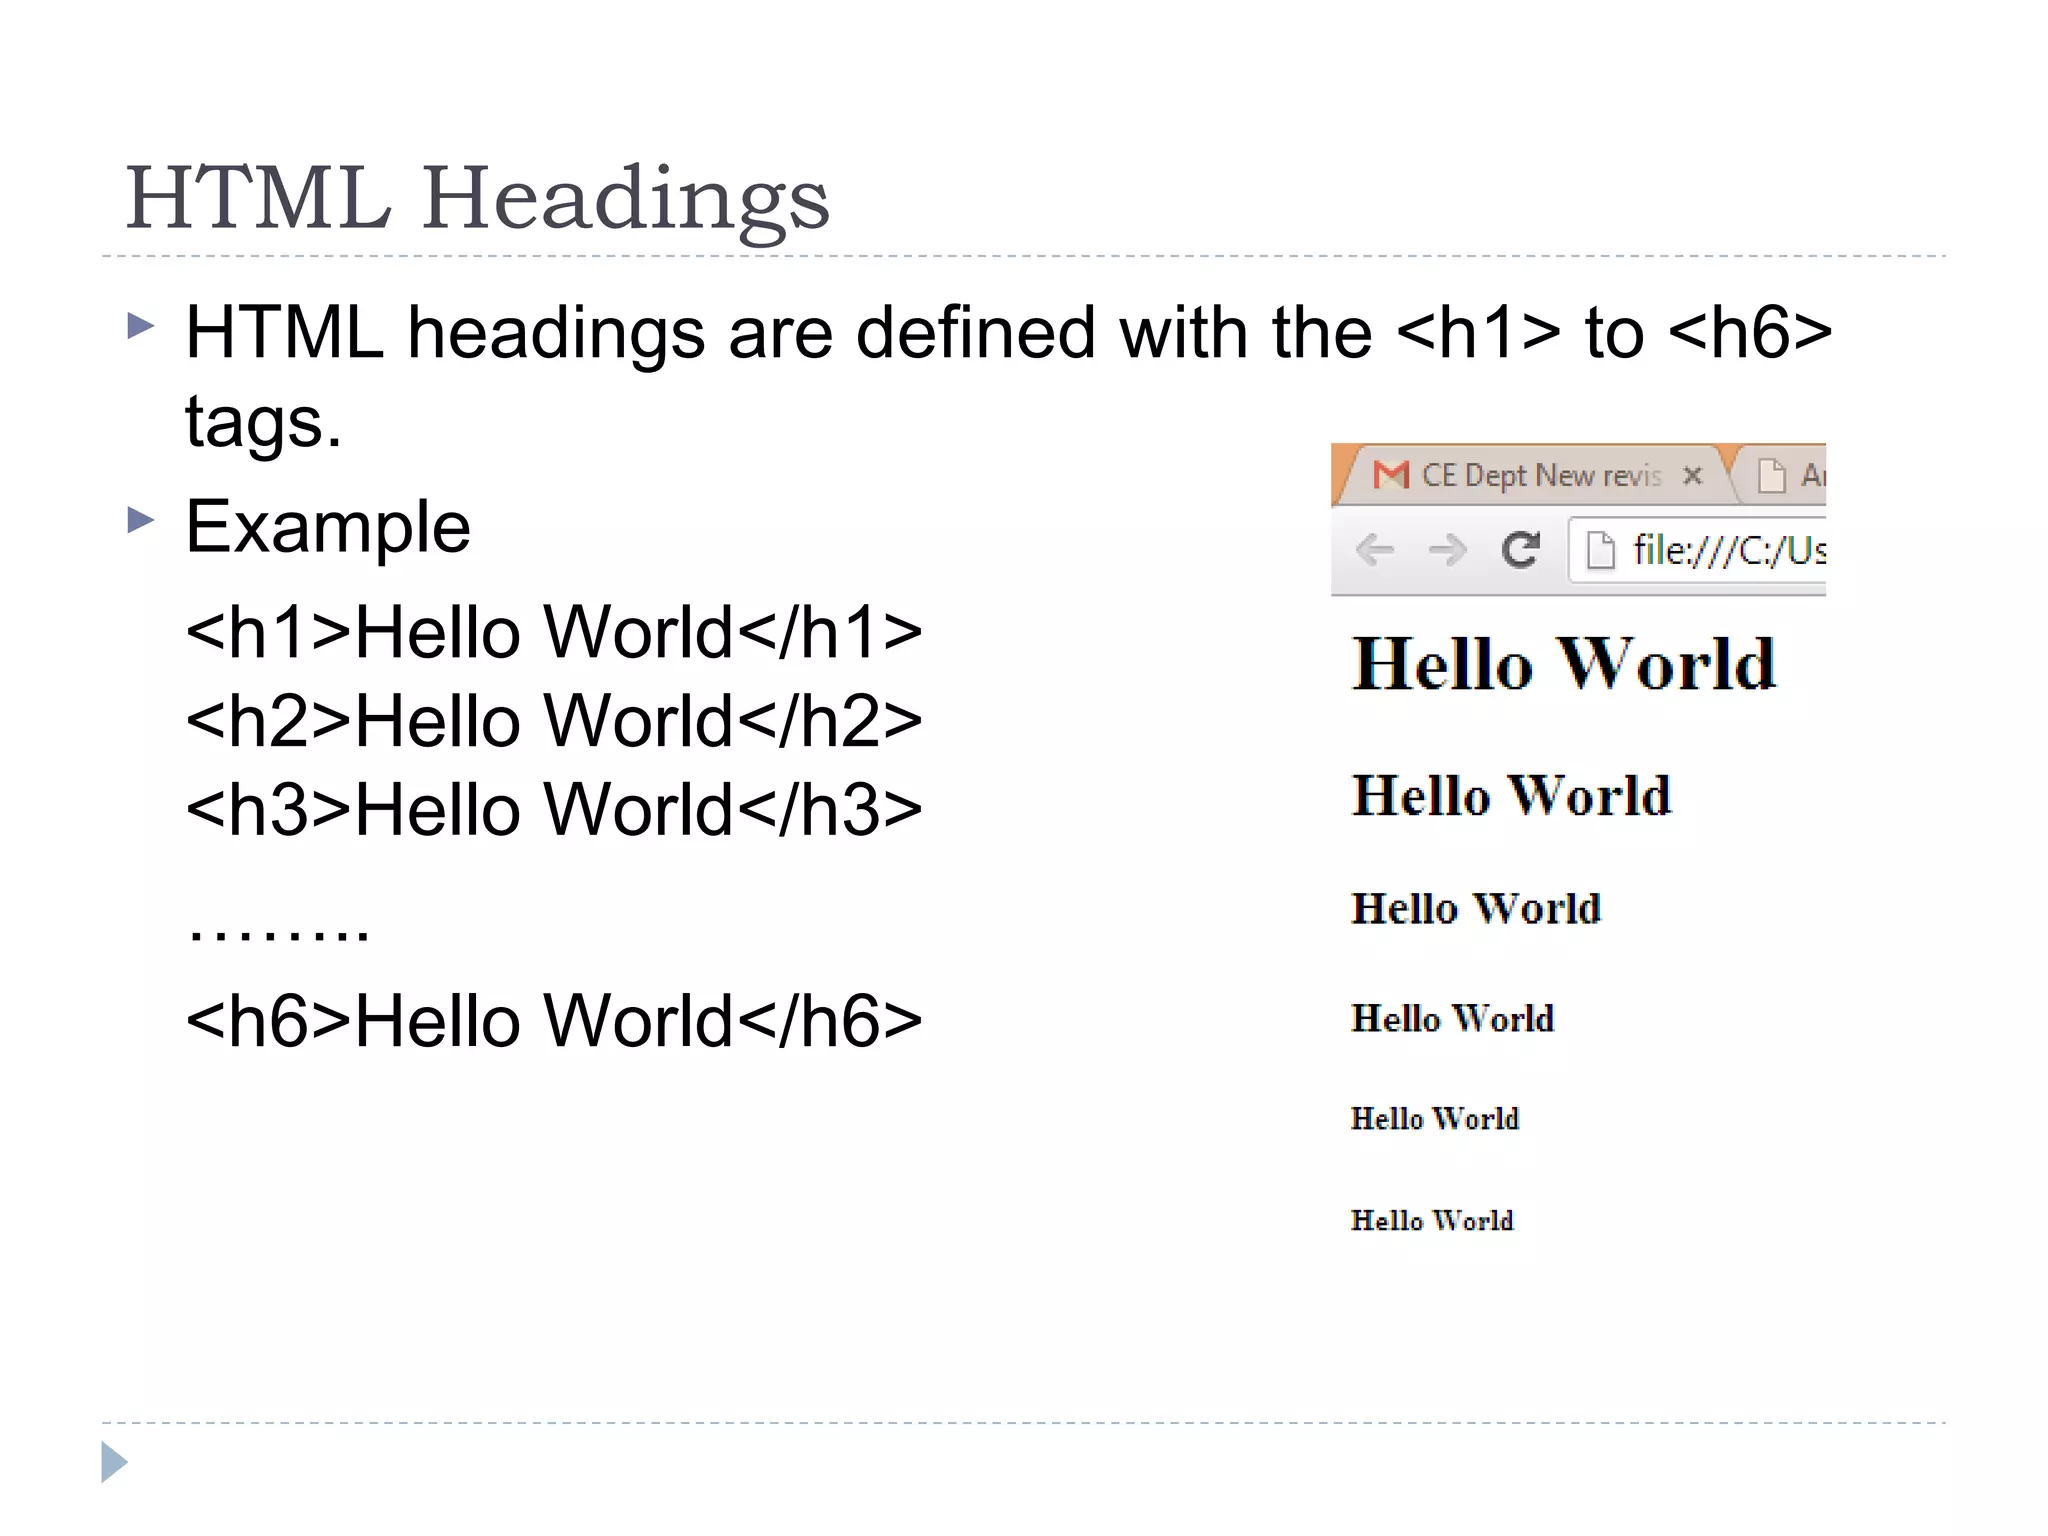The image size is (2048, 1536).
Task: Click the Example bullet text
Action: click(328, 527)
